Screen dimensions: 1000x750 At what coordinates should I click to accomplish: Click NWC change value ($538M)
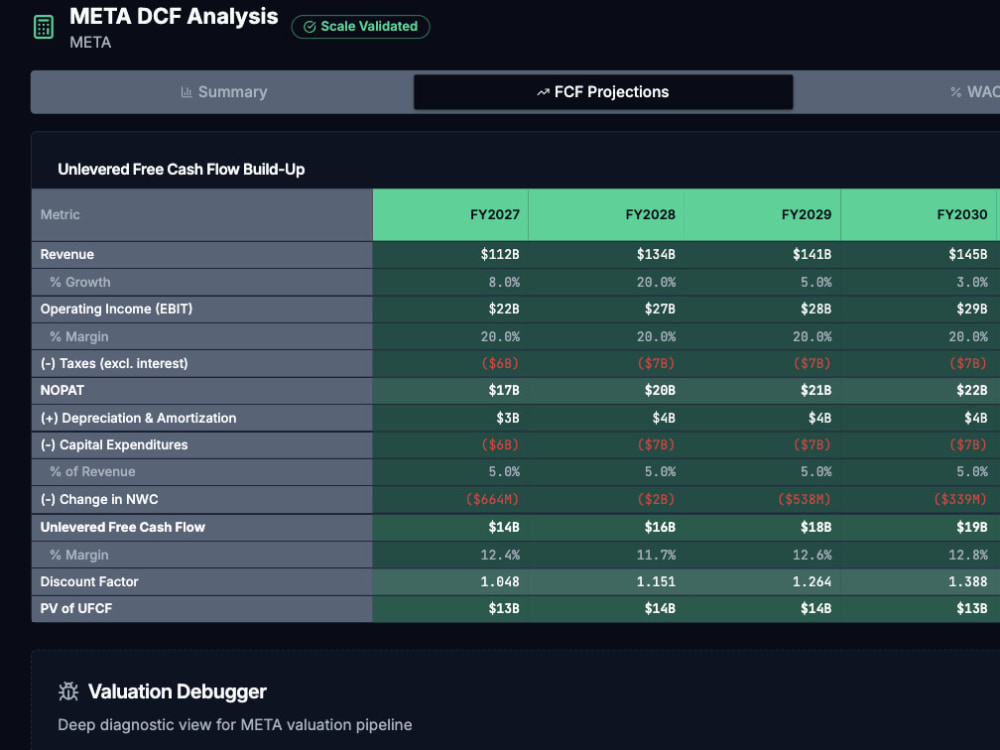(x=804, y=499)
